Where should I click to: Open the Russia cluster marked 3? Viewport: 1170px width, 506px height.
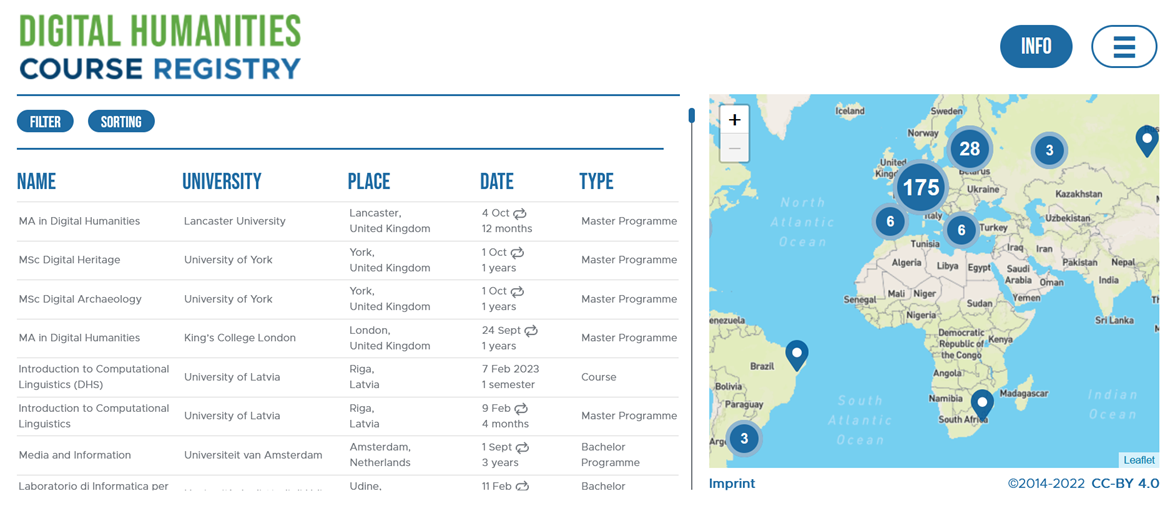point(1048,151)
